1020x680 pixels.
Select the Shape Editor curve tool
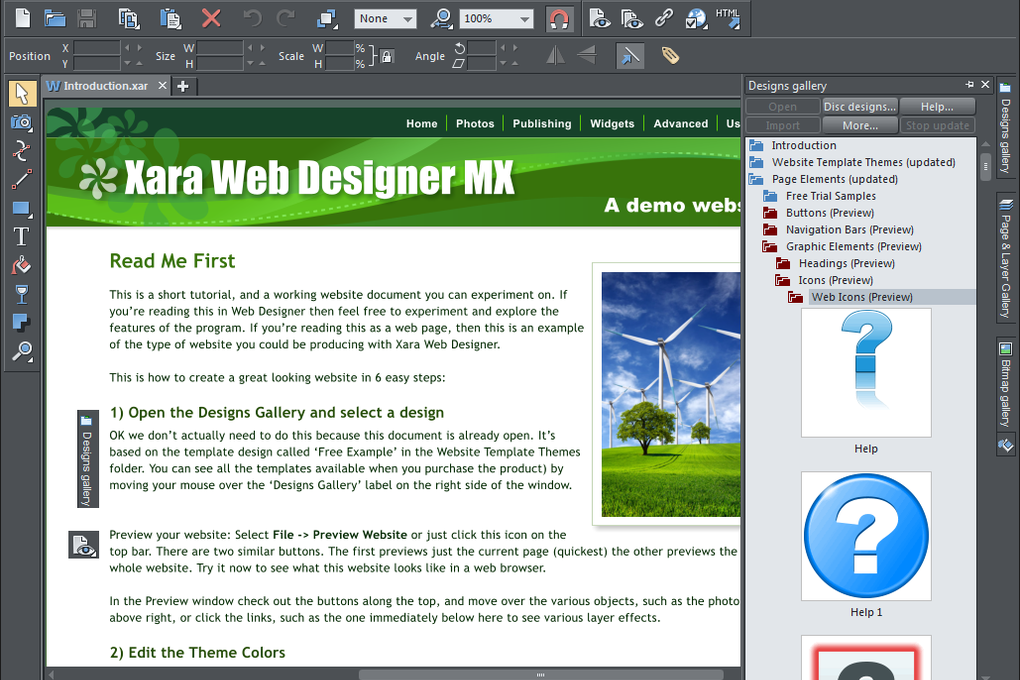coord(21,151)
